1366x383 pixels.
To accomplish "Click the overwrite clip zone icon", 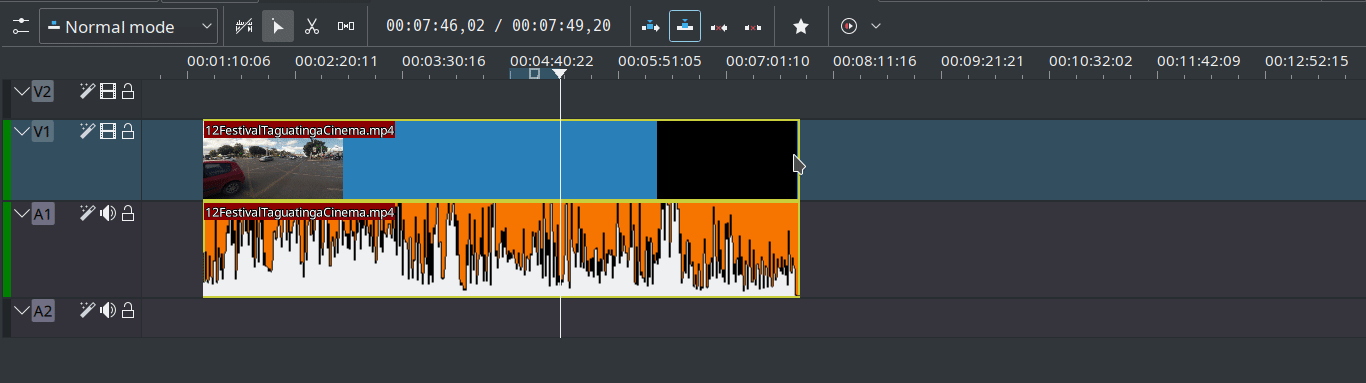I will pyautogui.click(x=685, y=27).
